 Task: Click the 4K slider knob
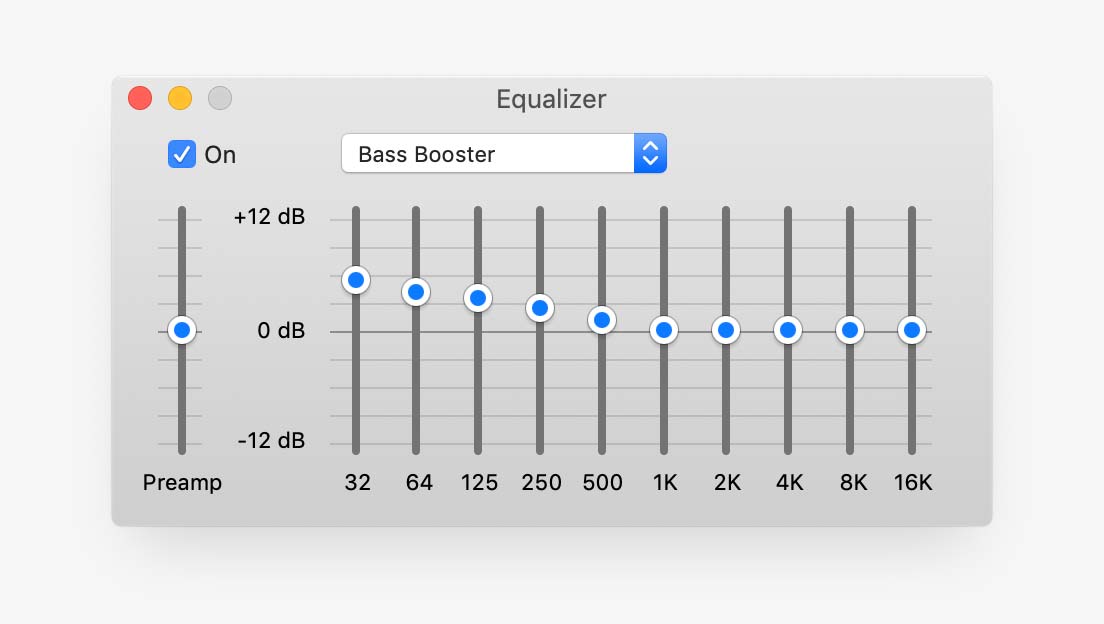[x=788, y=330]
